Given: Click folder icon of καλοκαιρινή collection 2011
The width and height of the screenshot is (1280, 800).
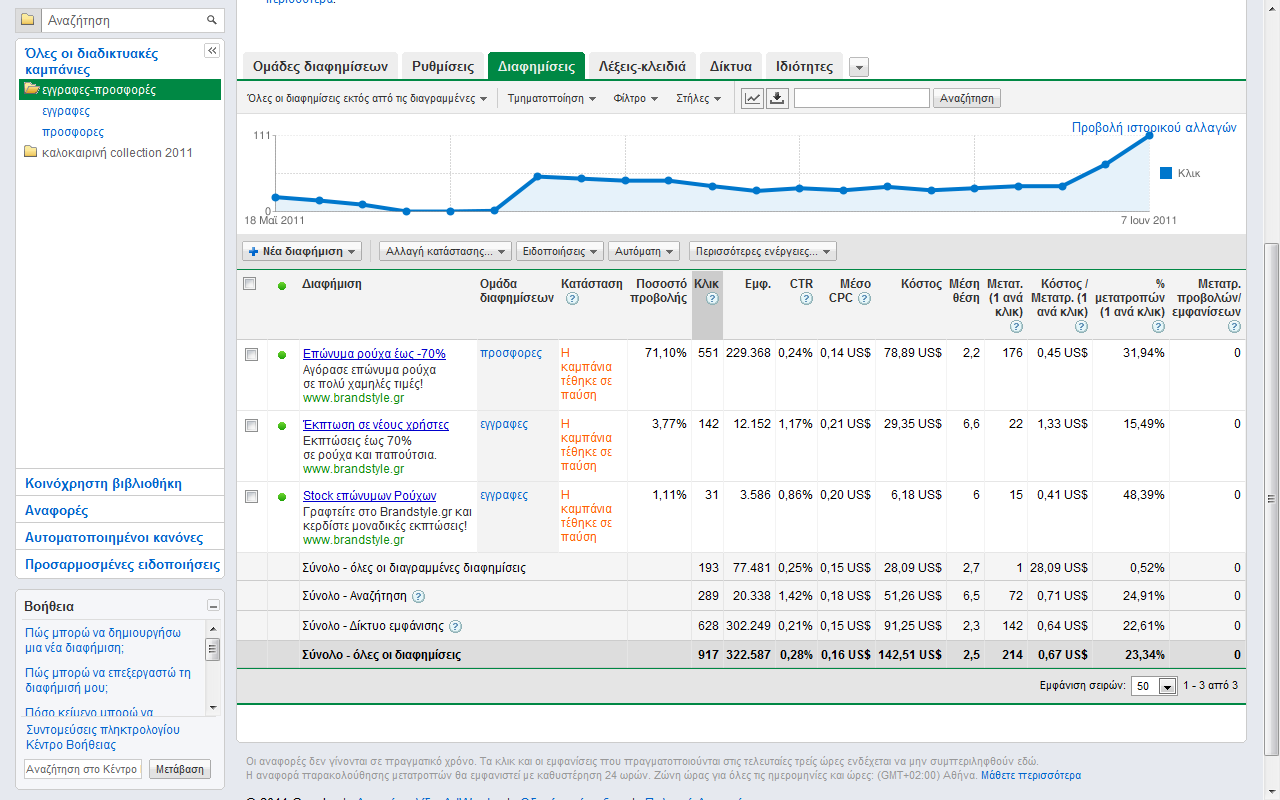Looking at the screenshot, I should tap(30, 152).
